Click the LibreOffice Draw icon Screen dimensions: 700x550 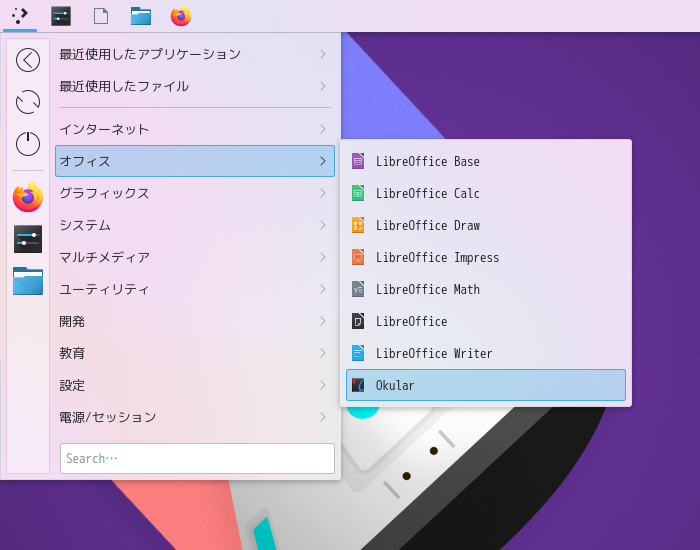358,225
